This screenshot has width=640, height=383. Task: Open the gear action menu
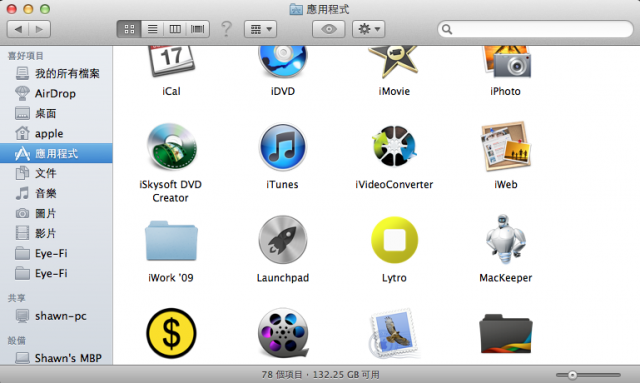coord(369,29)
